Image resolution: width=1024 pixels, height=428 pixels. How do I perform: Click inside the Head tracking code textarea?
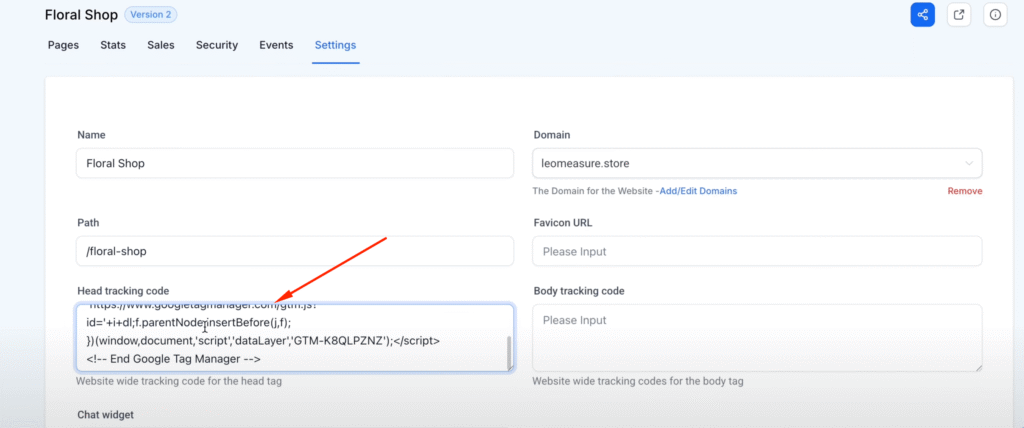pyautogui.click(x=290, y=340)
